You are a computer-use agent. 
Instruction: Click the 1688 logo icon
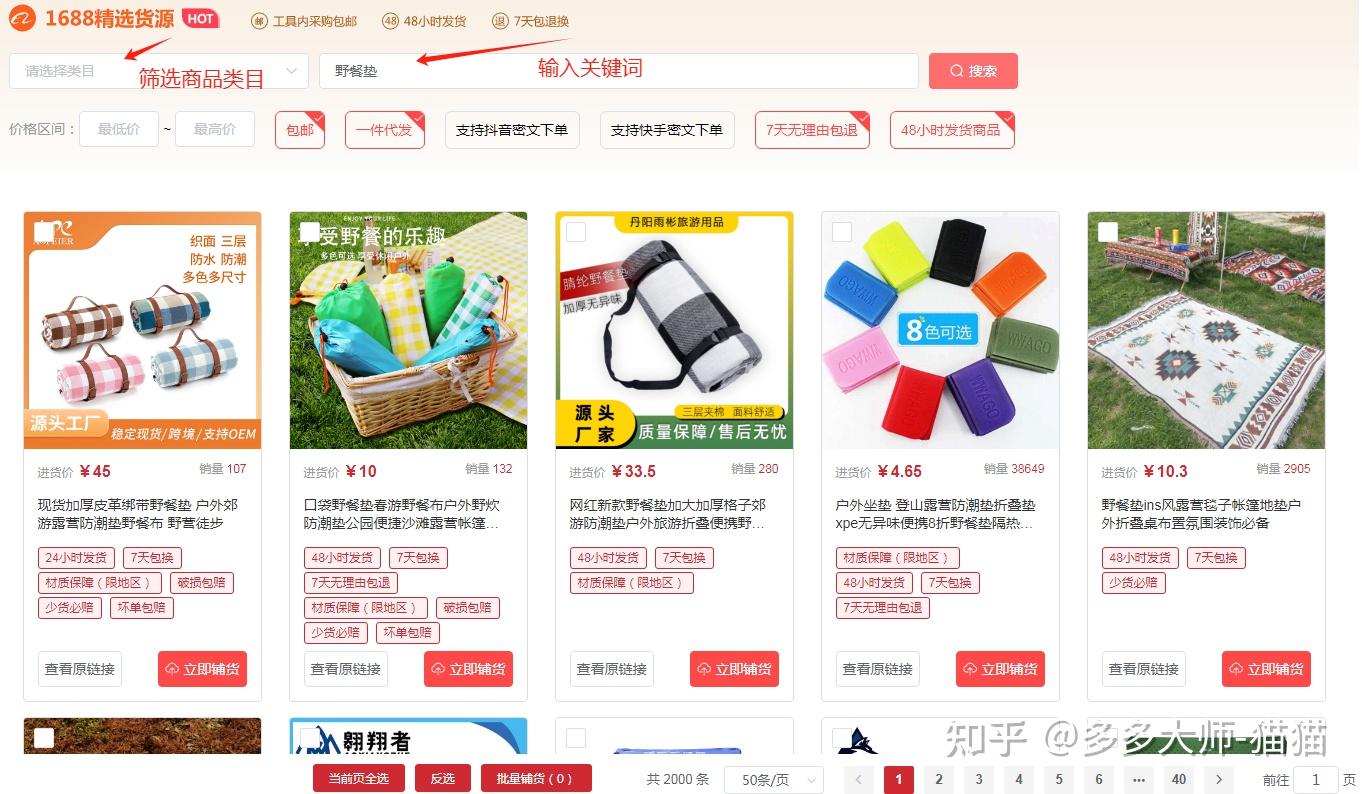tap(22, 19)
